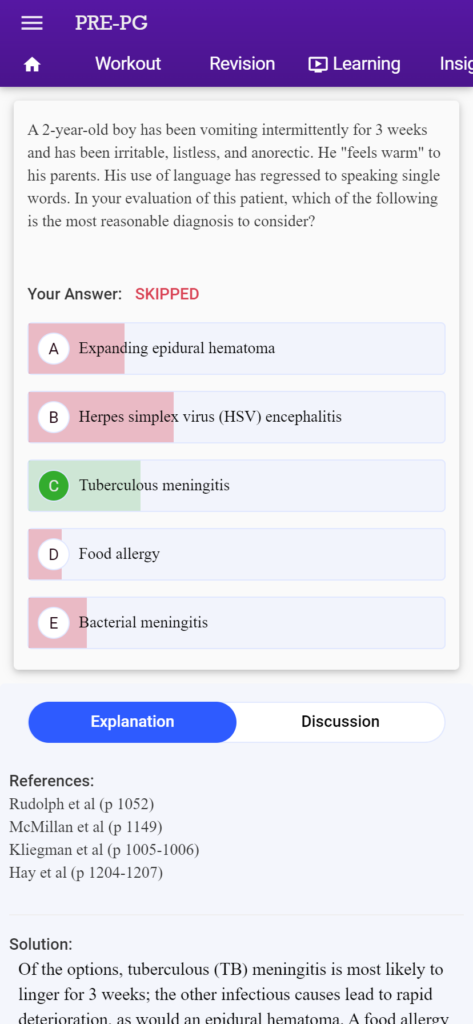The image size is (473, 1024).
Task: Choose the Bacterial meningitis answer
Action: click(236, 623)
